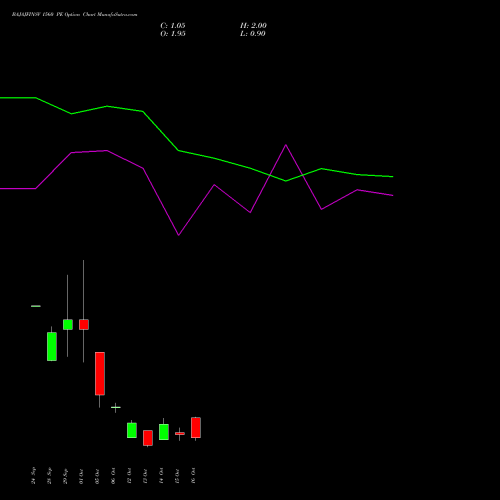Select the green 29 Sep candle body

point(68,324)
